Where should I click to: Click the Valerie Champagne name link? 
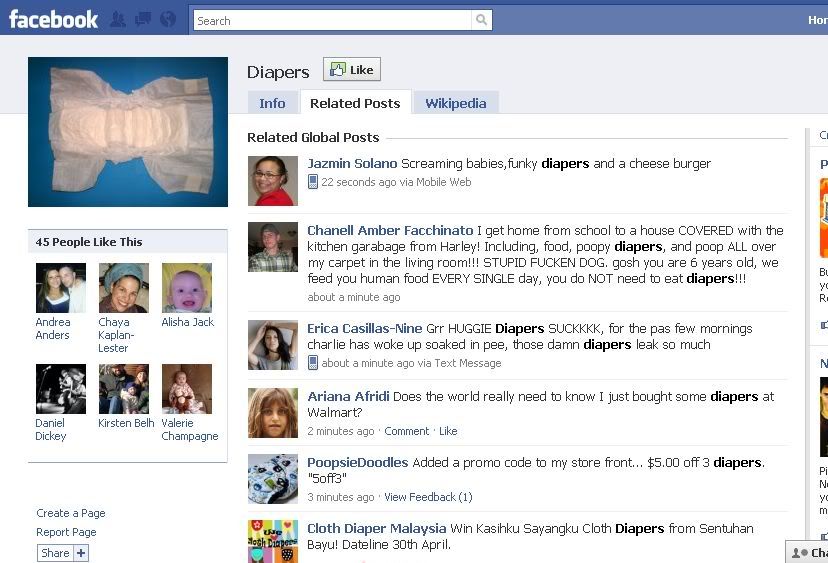190,429
